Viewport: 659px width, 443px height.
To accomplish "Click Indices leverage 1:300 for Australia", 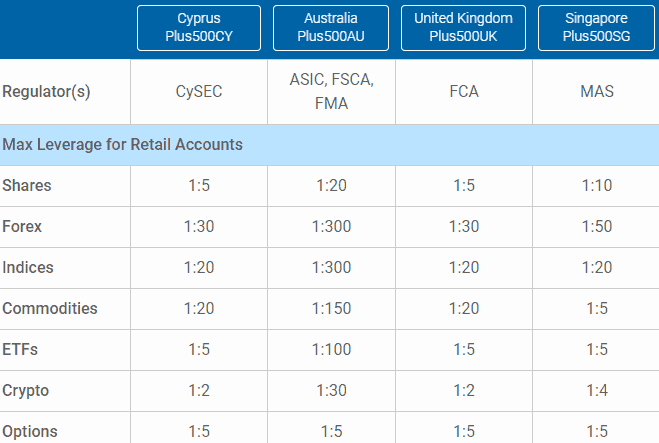I will tap(331, 267).
